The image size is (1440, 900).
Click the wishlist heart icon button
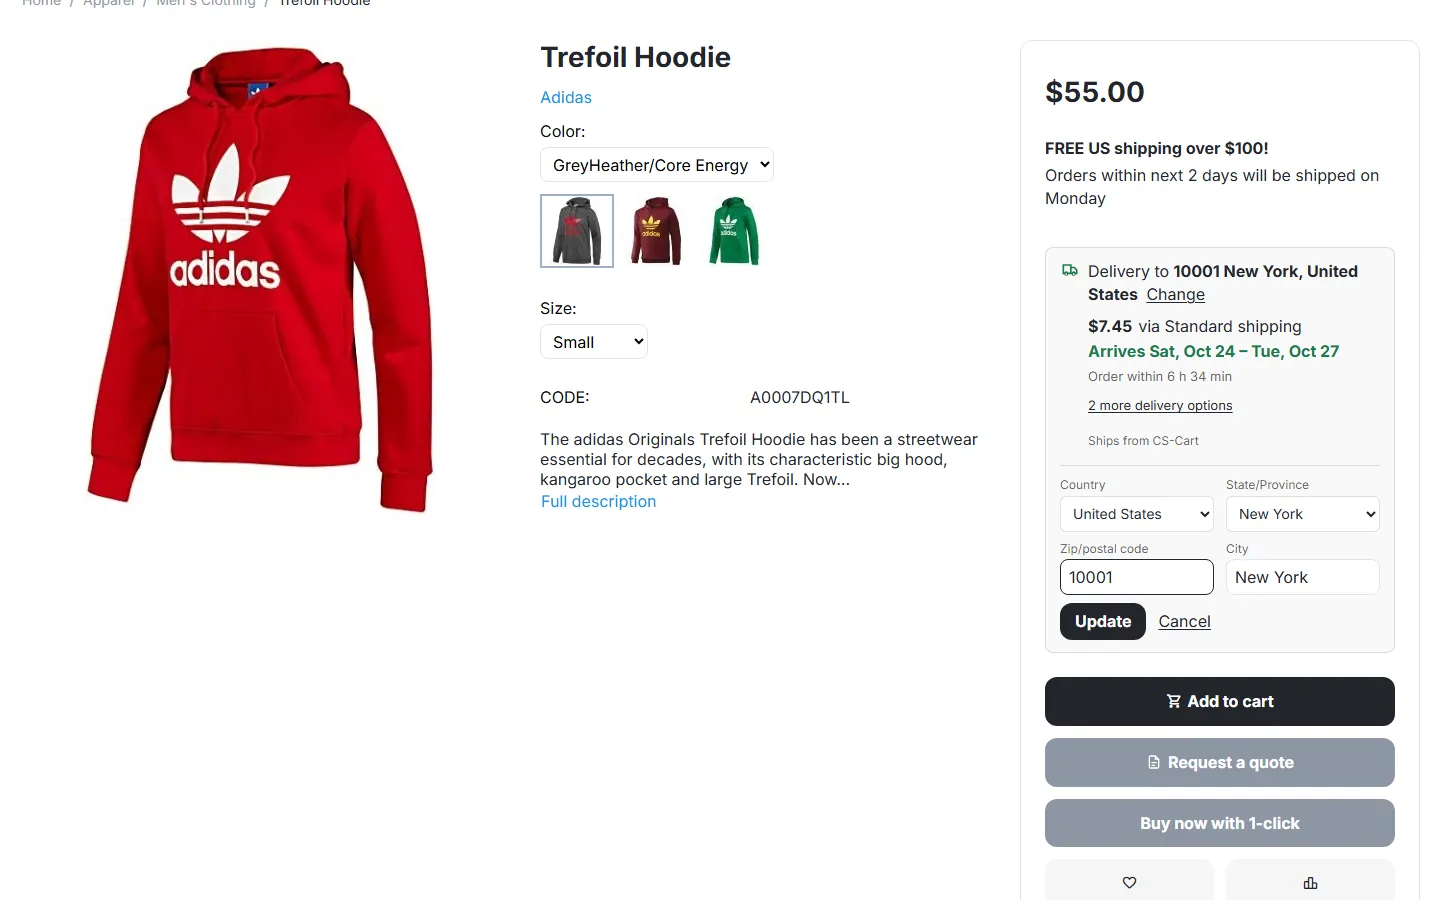(x=1129, y=881)
